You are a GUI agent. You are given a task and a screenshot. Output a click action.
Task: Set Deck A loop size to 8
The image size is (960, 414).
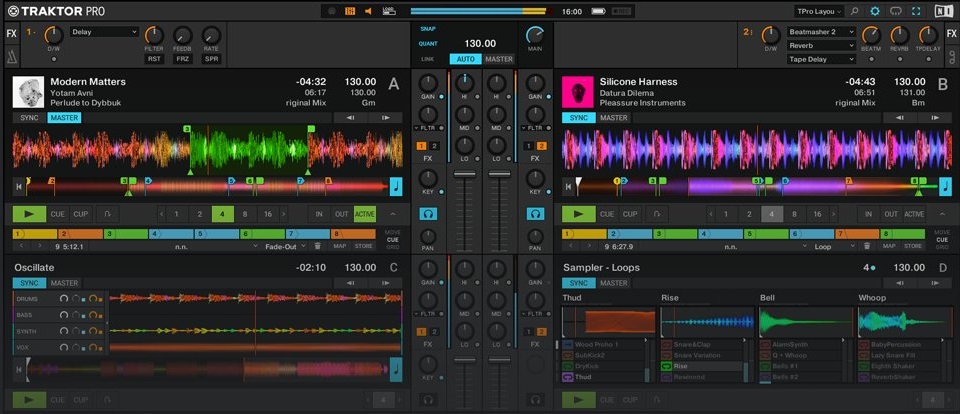[245, 214]
